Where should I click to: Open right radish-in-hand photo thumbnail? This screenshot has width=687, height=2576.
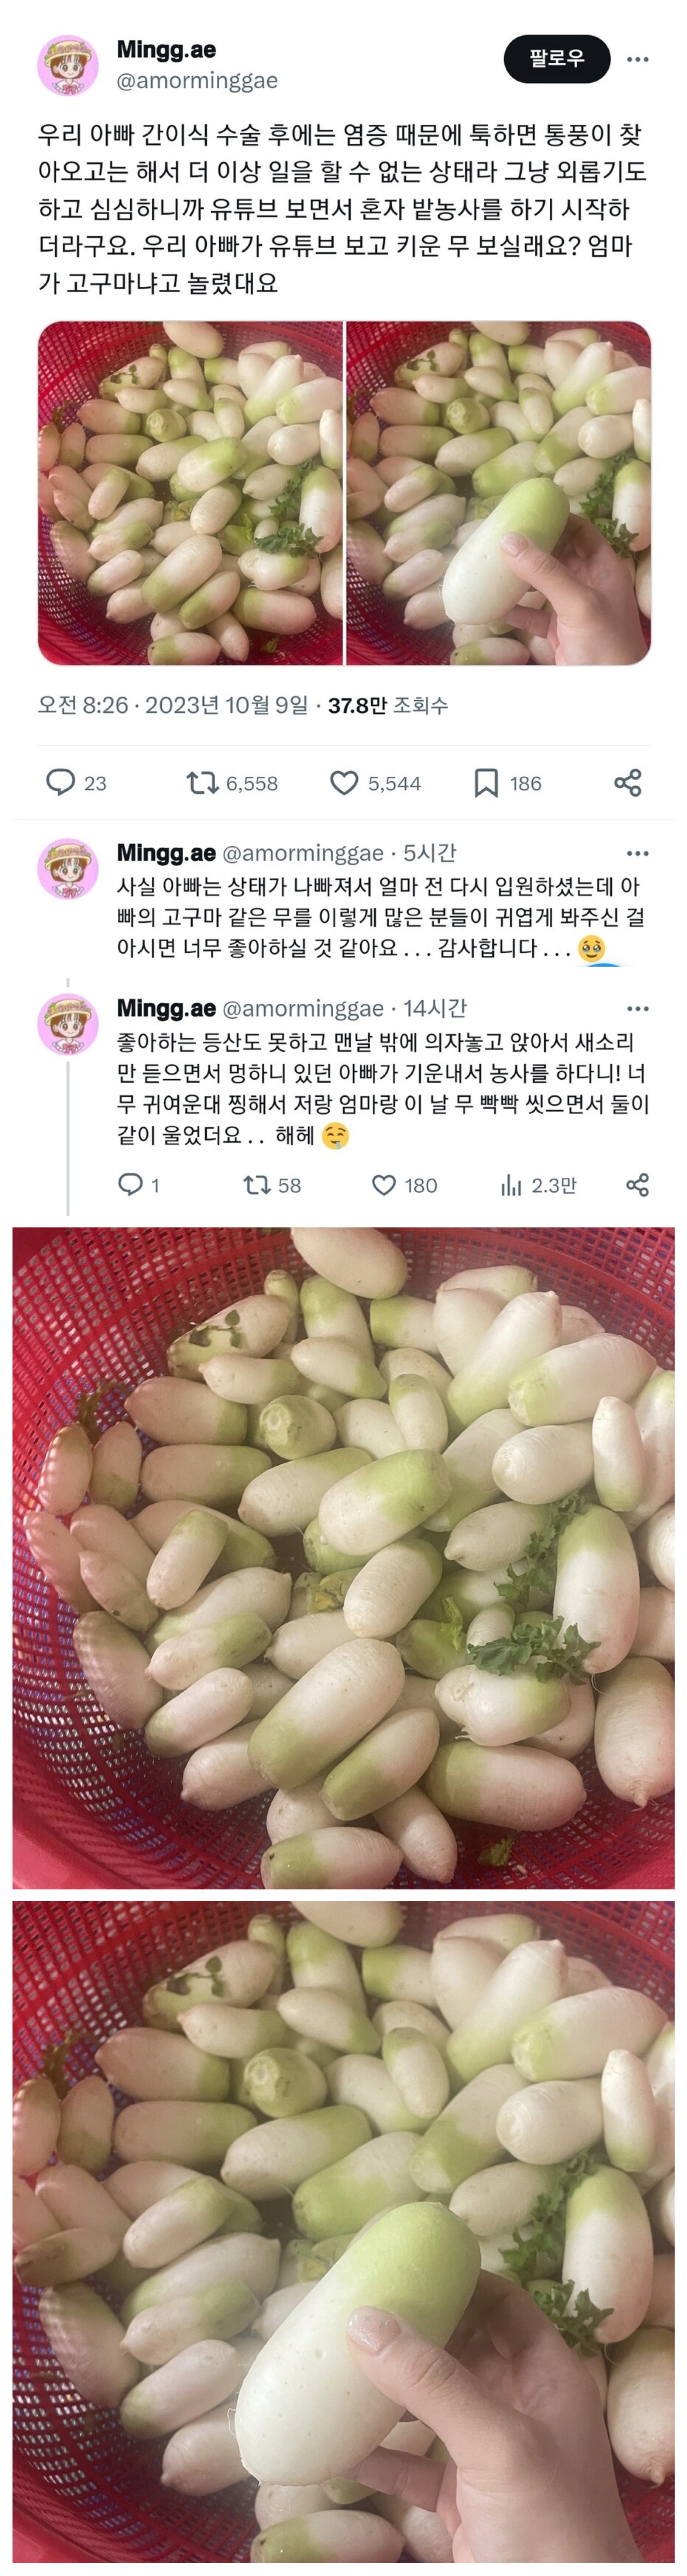tap(498, 493)
